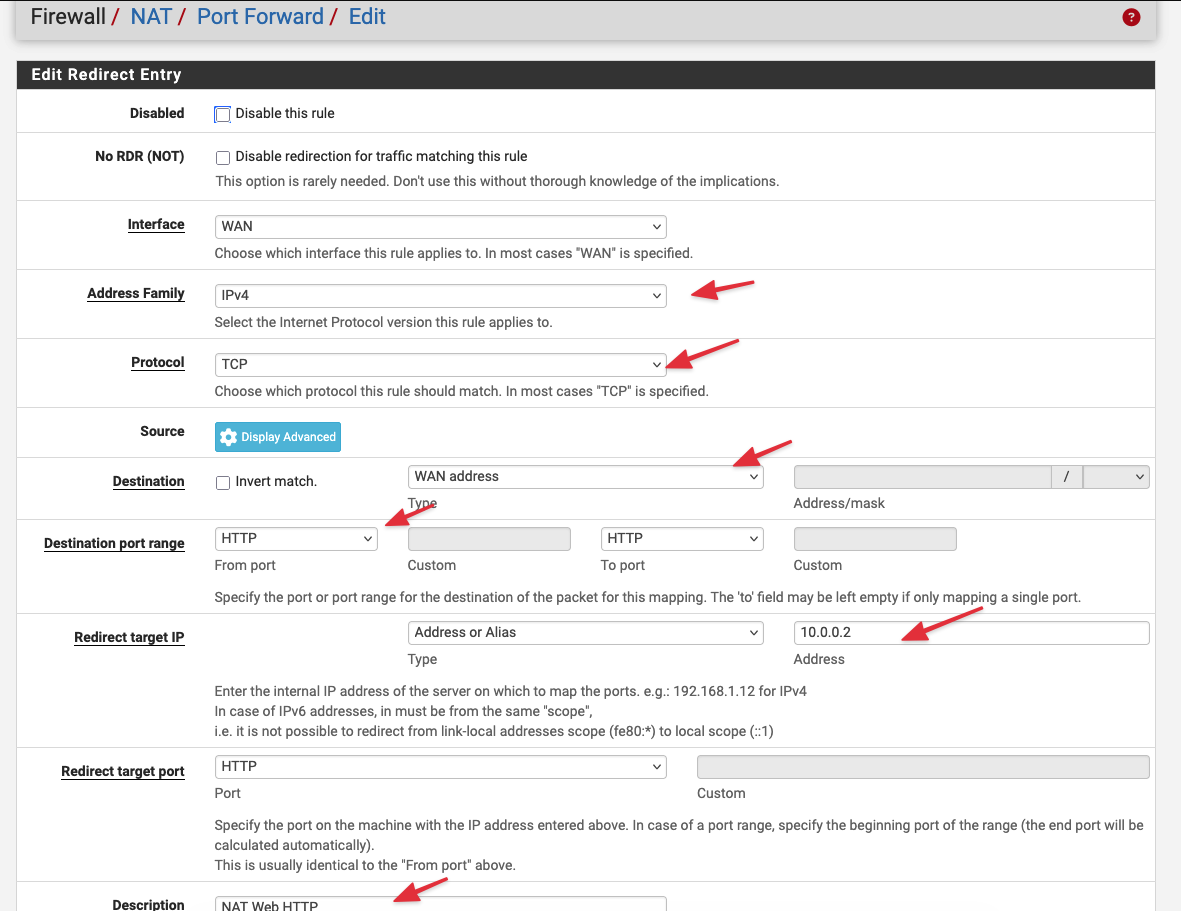The image size is (1181, 911).
Task: Open Port Forward breadcrumb link
Action: pyautogui.click(x=260, y=17)
